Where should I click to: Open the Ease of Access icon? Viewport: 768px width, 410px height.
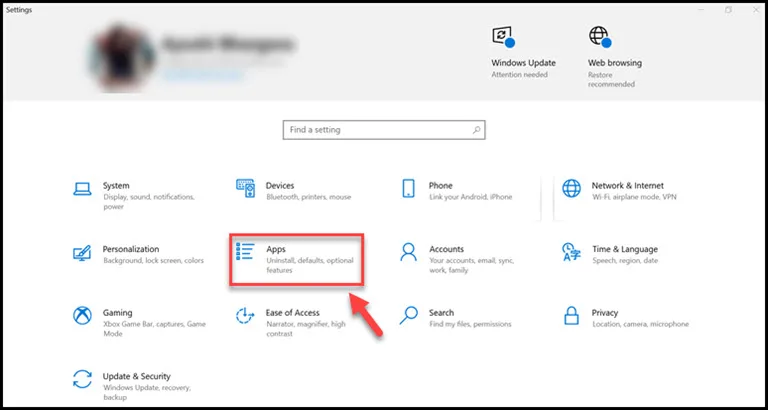pyautogui.click(x=245, y=315)
